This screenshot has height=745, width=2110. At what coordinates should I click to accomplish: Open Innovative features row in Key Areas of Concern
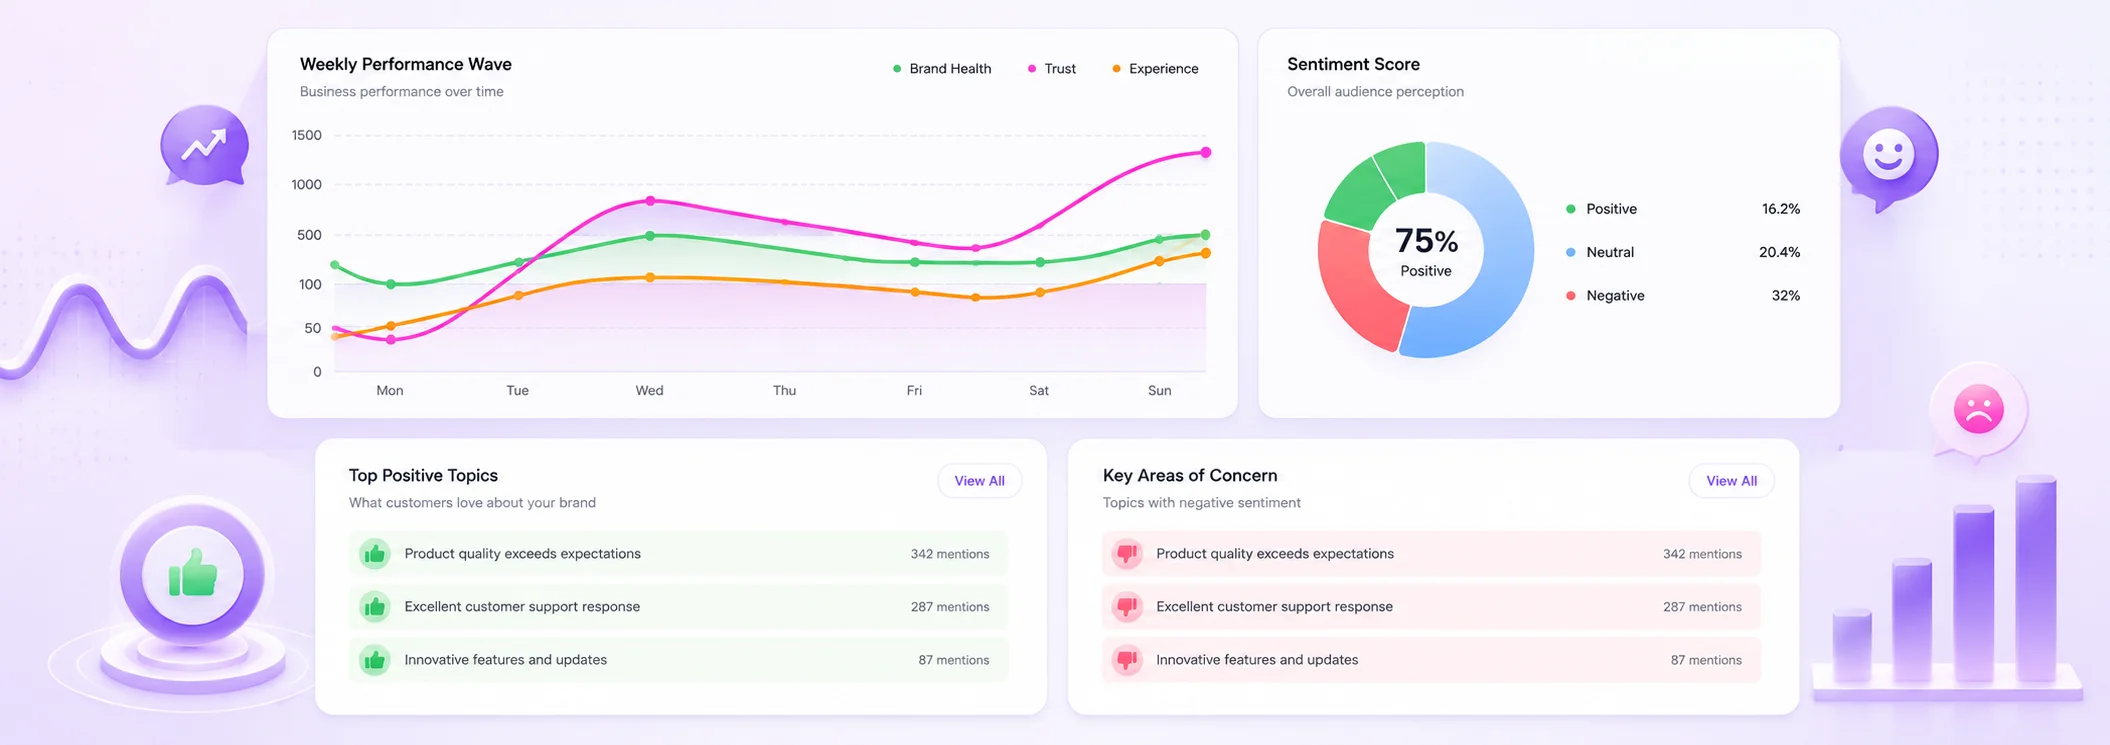click(x=1431, y=660)
